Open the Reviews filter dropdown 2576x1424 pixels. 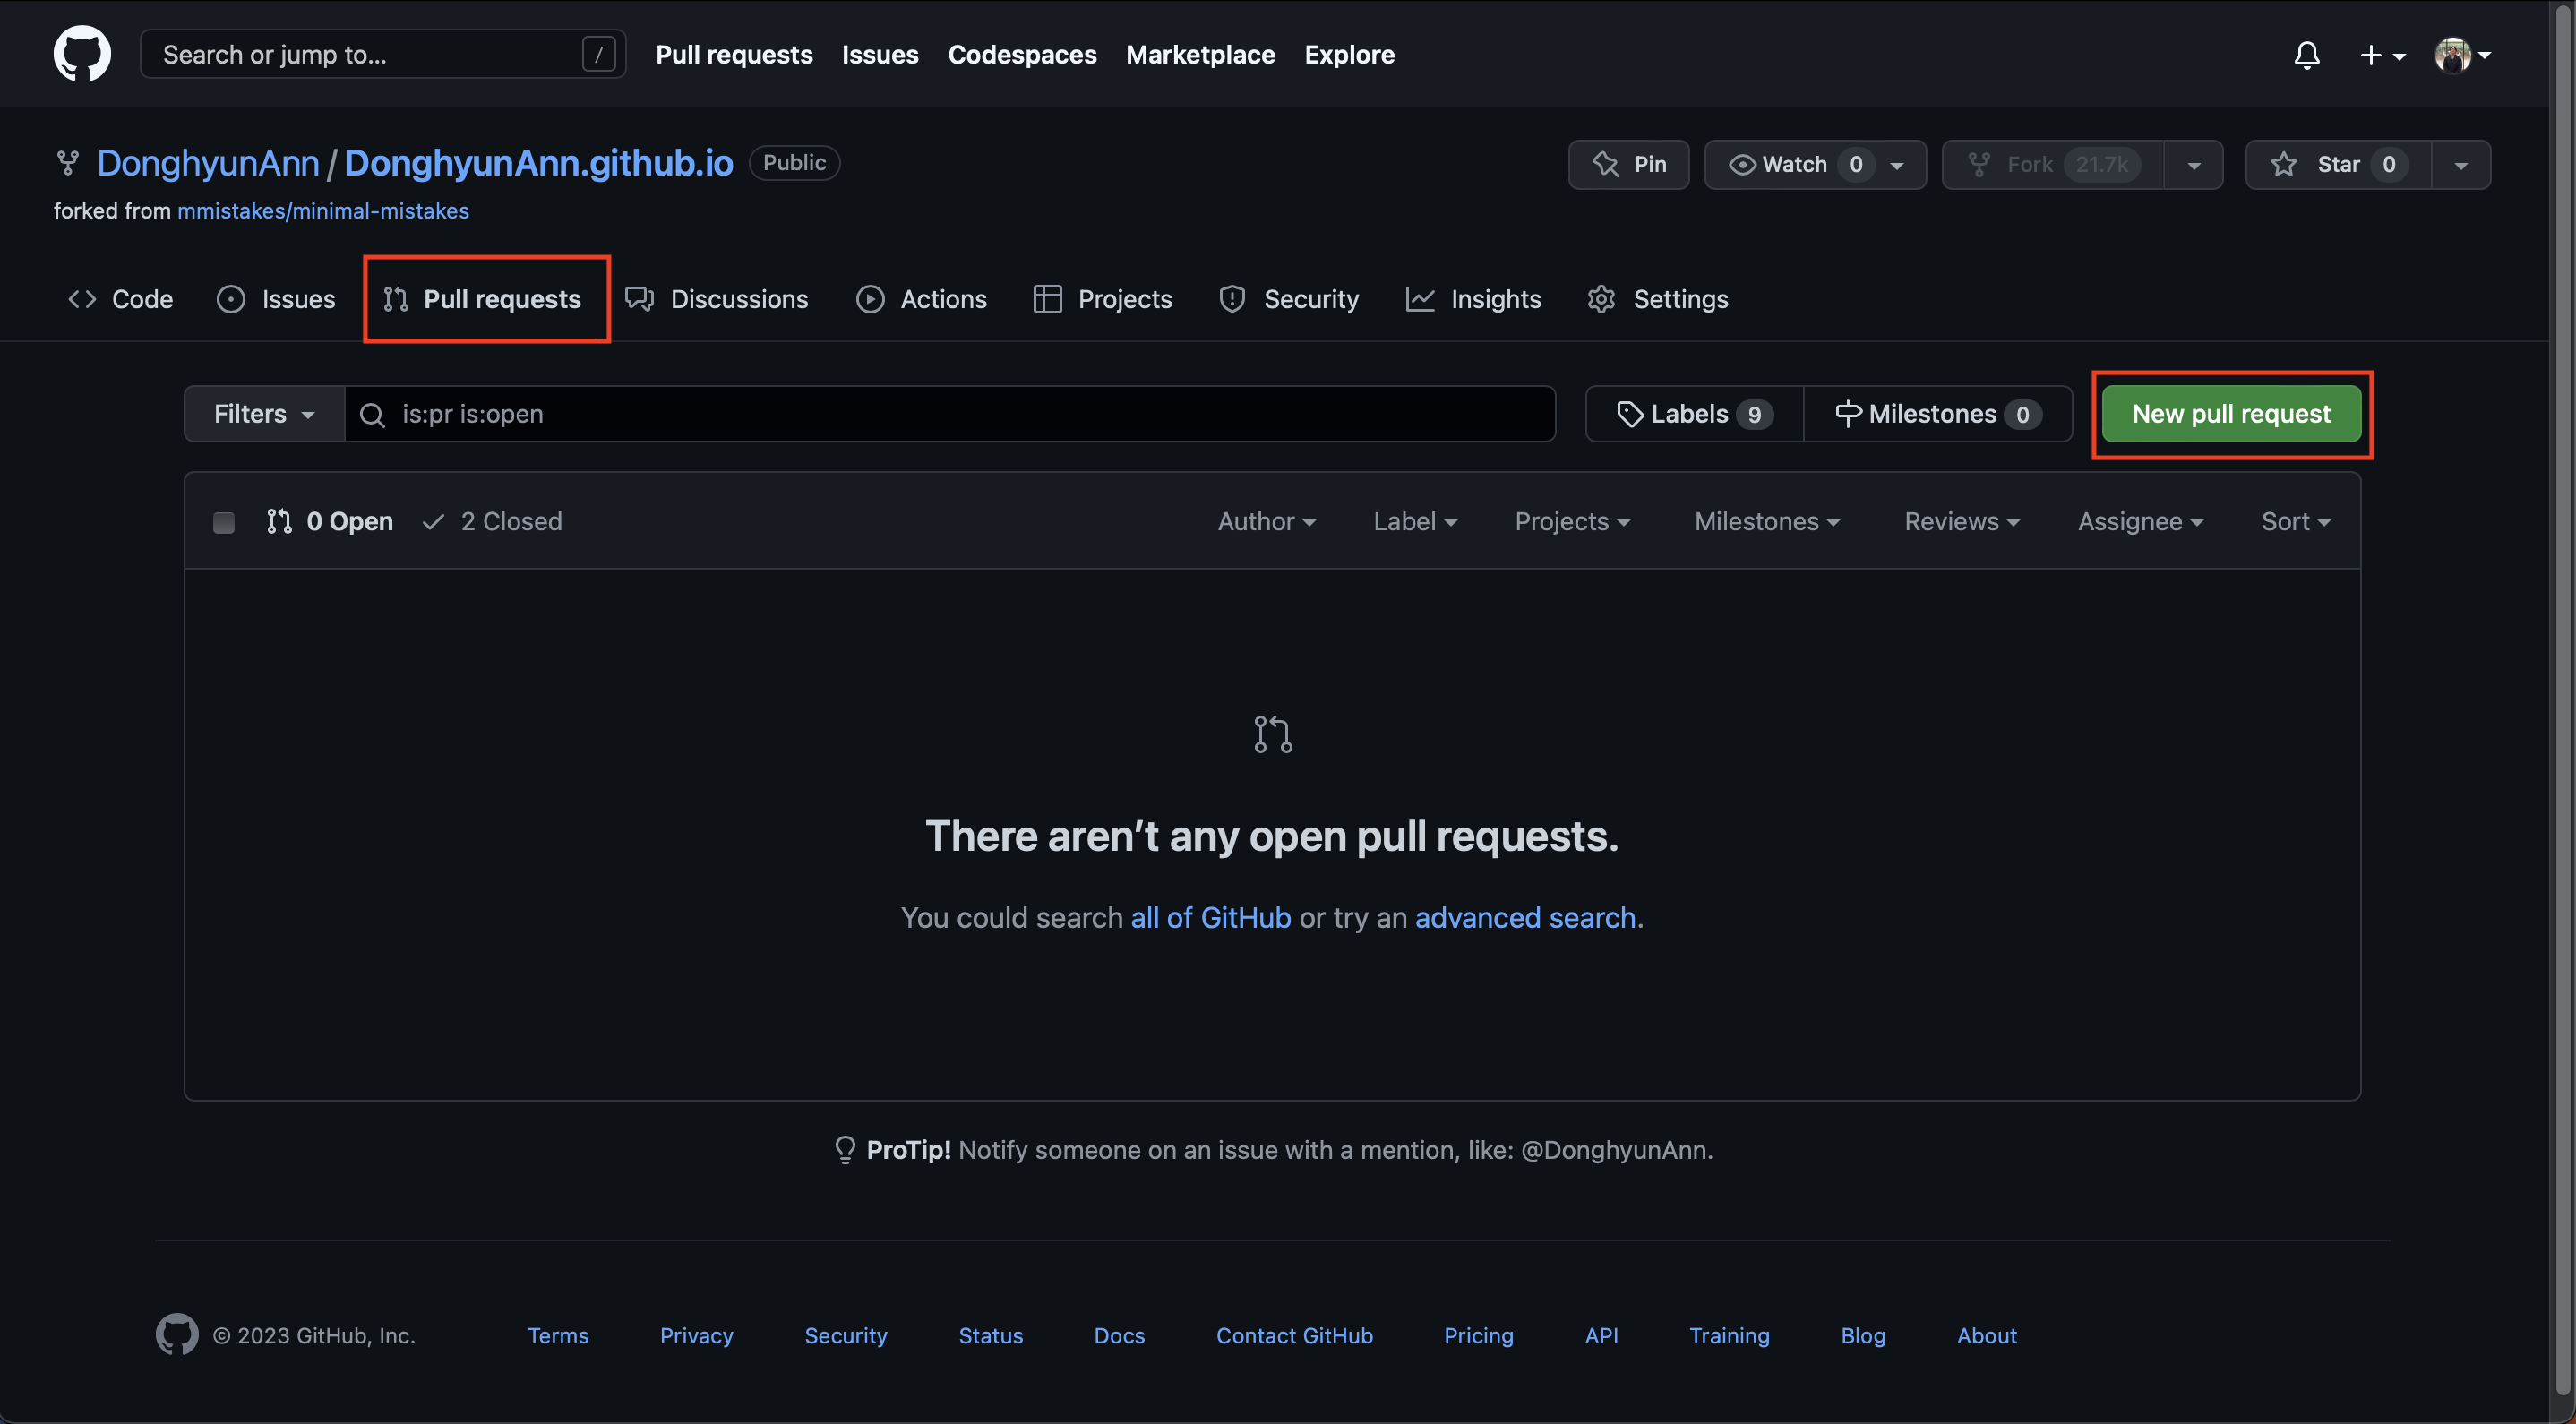(1962, 521)
